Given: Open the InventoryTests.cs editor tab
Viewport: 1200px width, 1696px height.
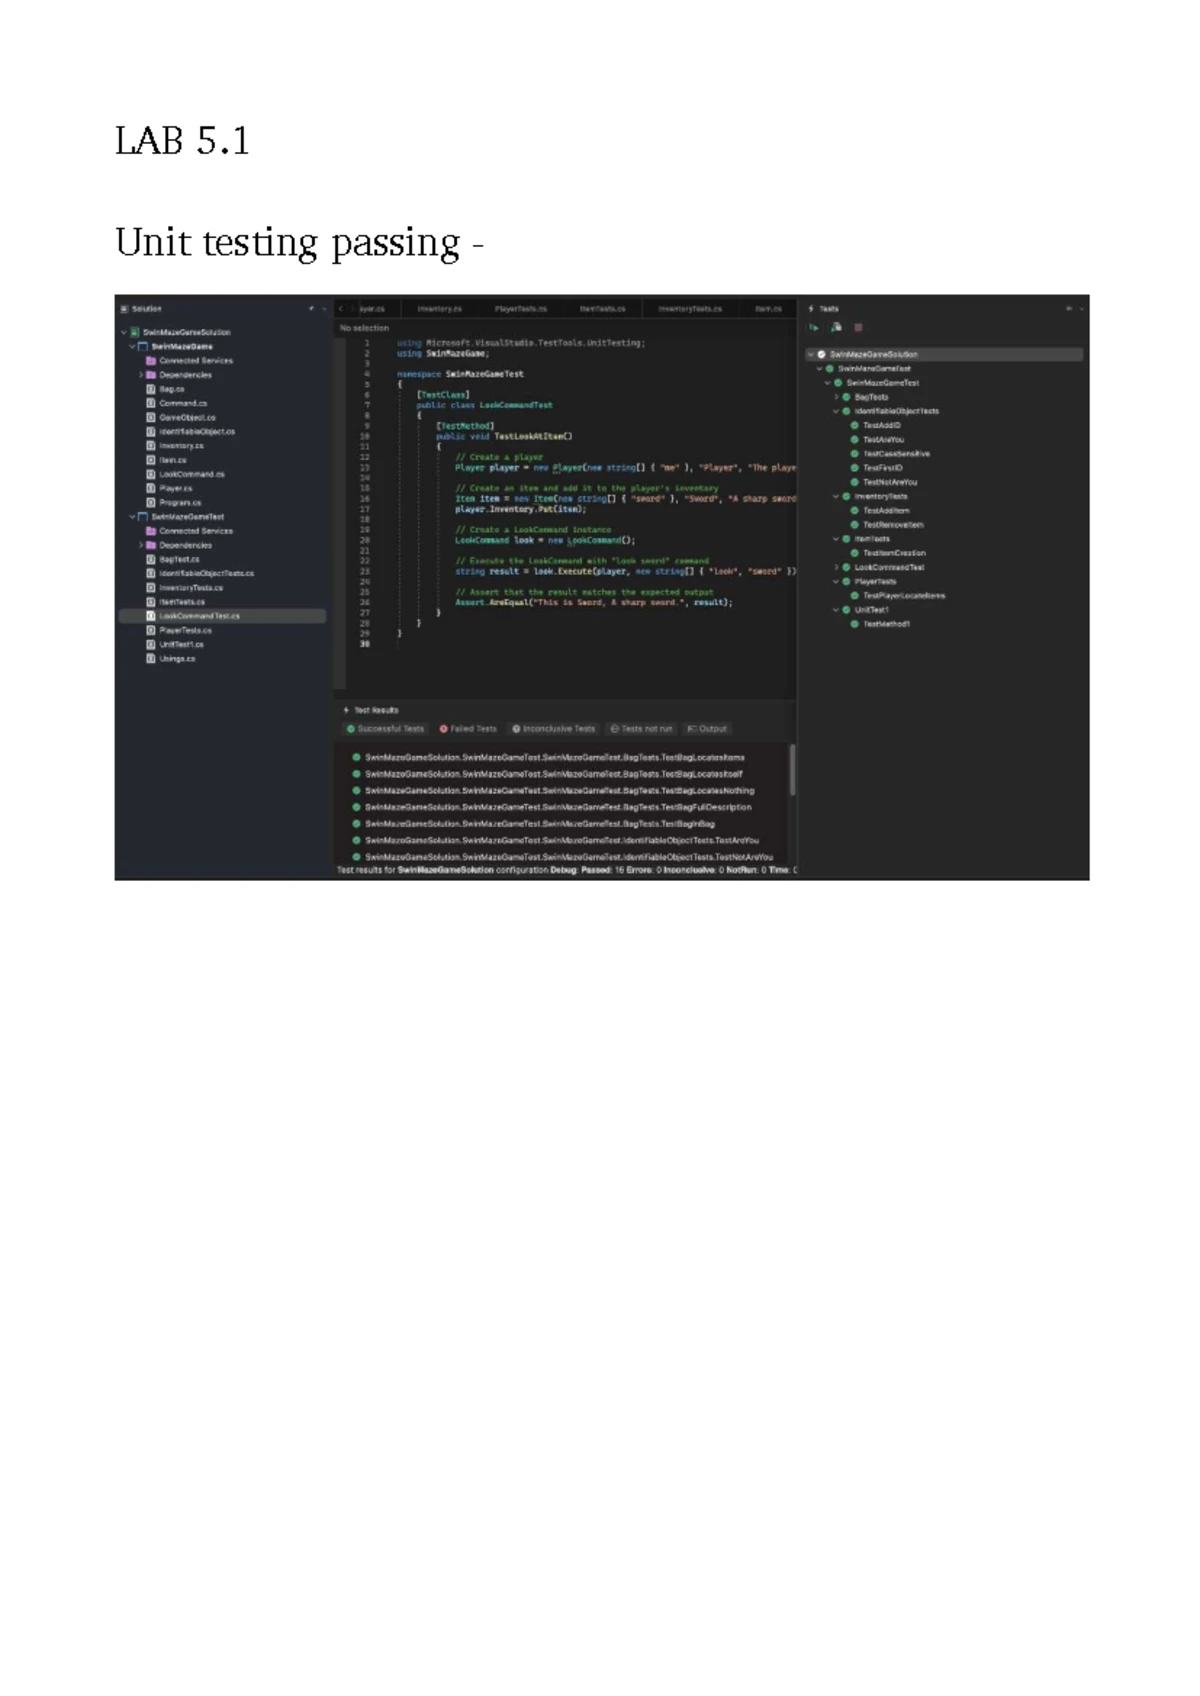Looking at the screenshot, I should click(x=690, y=309).
